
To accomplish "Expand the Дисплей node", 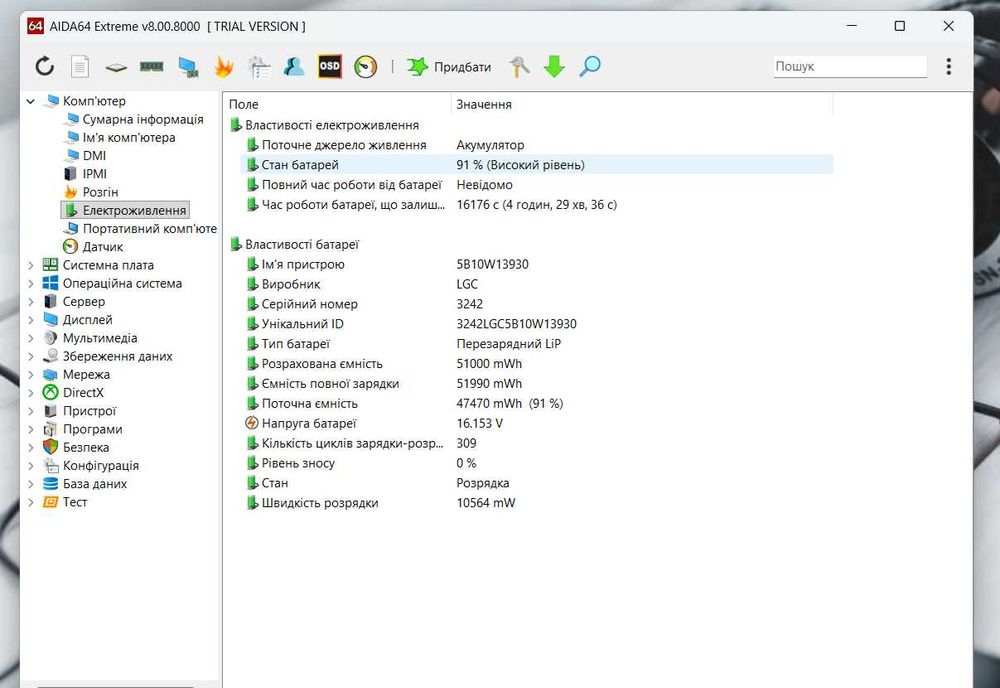I will coord(31,320).
